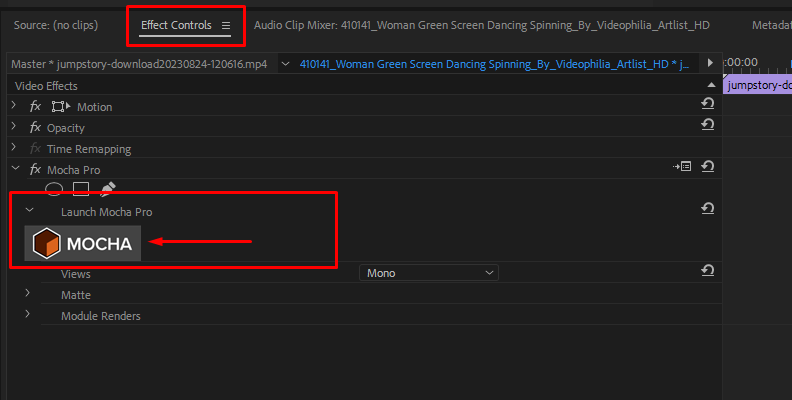Expand the Matte parameter group
This screenshot has width=792, height=400.
(28, 293)
